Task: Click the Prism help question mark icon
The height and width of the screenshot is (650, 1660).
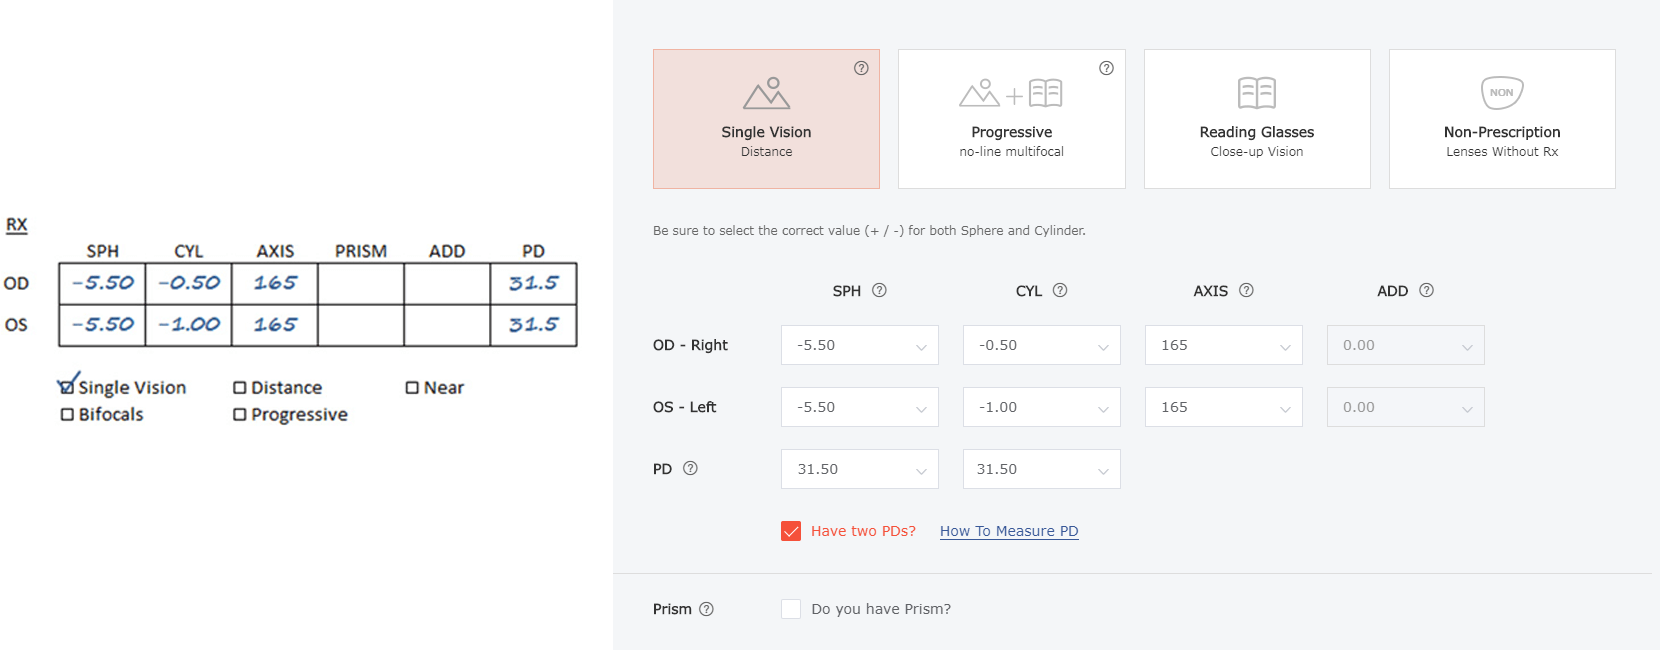Action: 706,609
